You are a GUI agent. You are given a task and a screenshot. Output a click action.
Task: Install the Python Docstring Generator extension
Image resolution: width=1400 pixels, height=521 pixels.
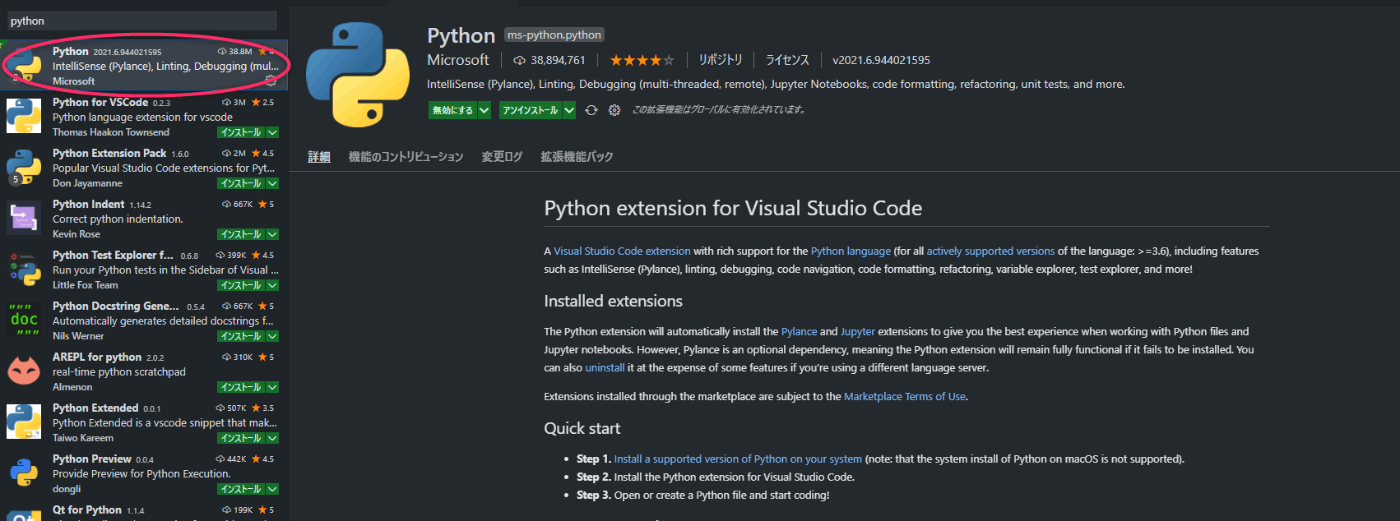pos(241,336)
